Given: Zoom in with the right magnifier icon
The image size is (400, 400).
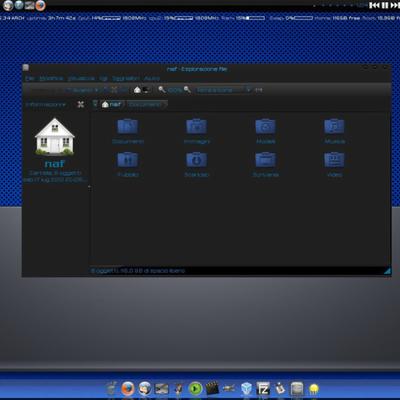Looking at the screenshot, I should pyautogui.click(x=187, y=89).
